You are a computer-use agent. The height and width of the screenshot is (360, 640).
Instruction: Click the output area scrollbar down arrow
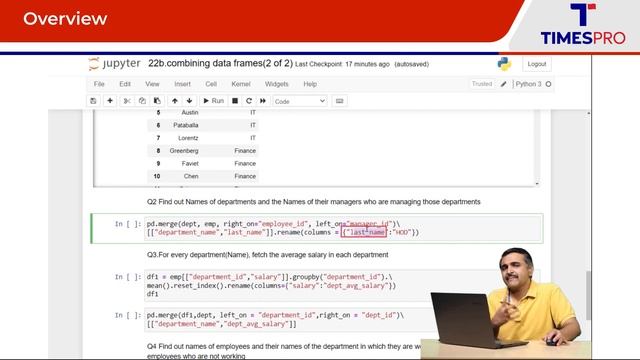pyautogui.click(x=537, y=184)
